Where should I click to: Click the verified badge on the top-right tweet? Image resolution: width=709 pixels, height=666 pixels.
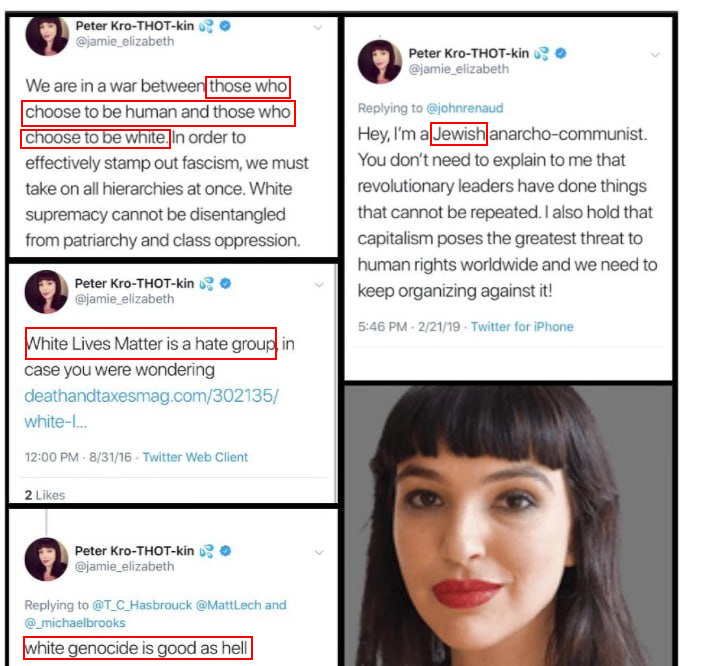pyautogui.click(x=561, y=53)
